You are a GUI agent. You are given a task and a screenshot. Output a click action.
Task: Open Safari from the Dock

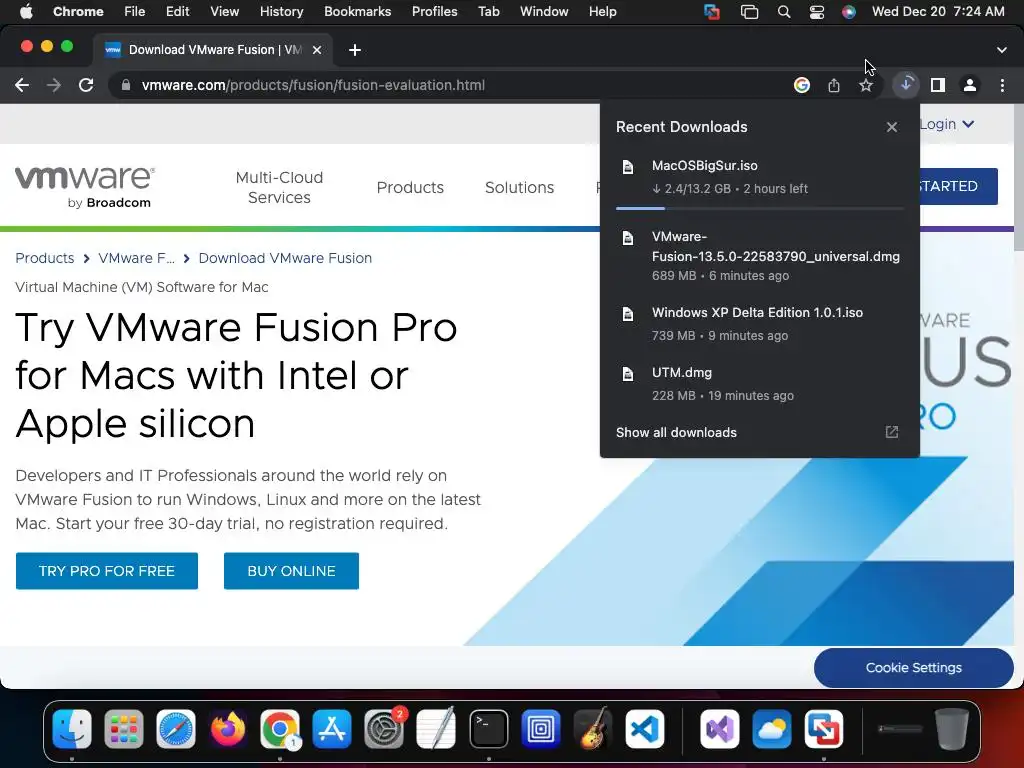(x=176, y=729)
